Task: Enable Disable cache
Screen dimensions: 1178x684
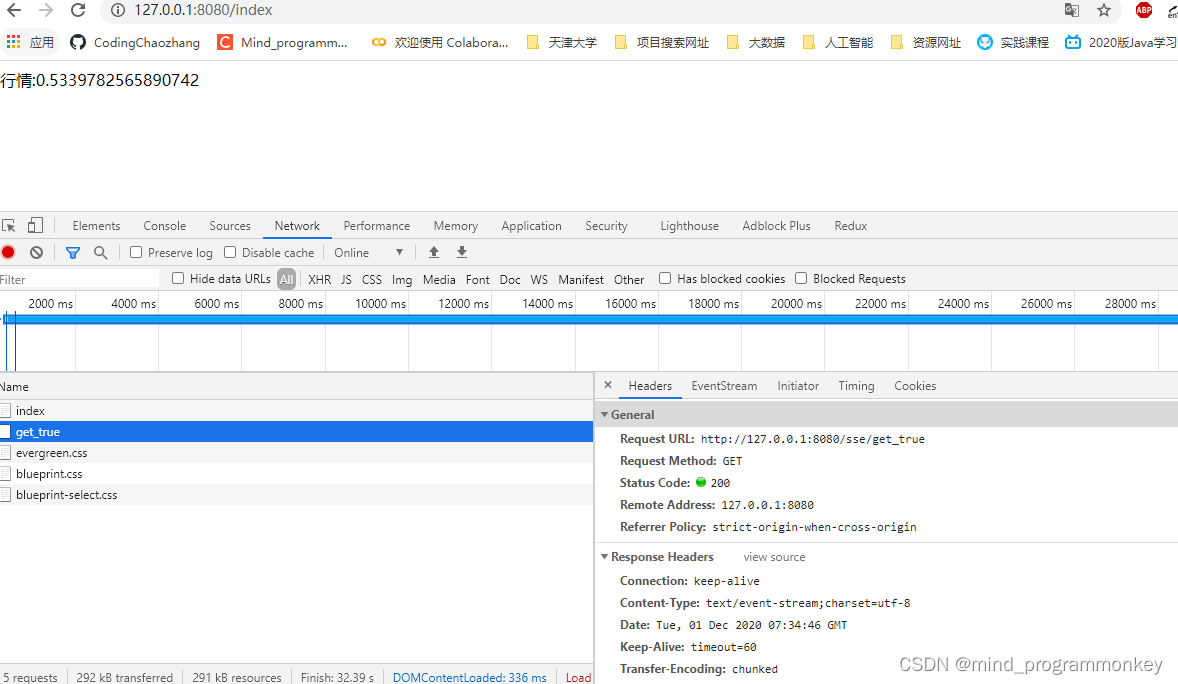Action: pos(230,253)
